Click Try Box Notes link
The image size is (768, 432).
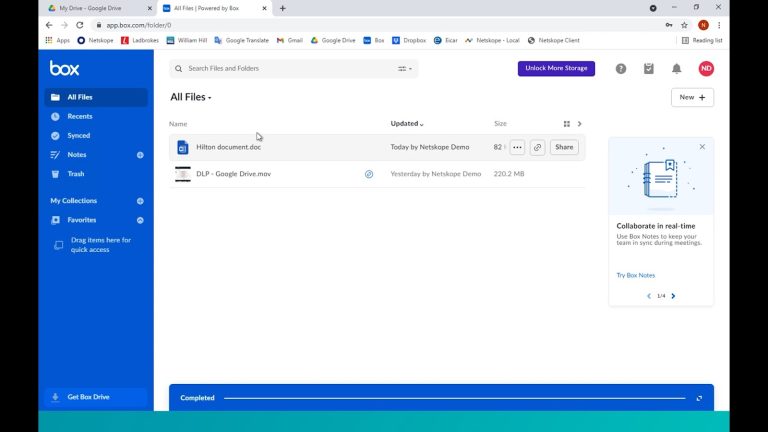(x=635, y=275)
